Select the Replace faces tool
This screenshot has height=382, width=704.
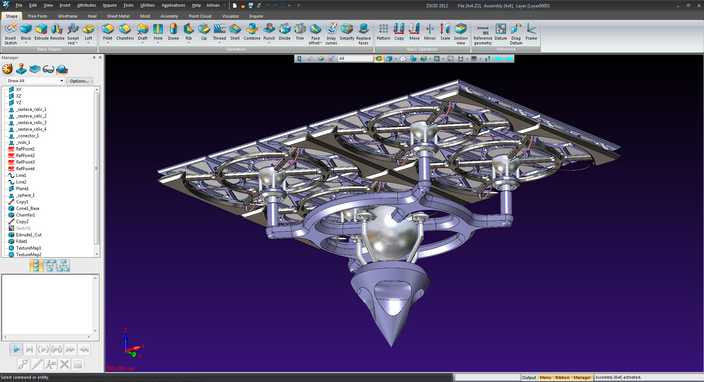pyautogui.click(x=363, y=33)
